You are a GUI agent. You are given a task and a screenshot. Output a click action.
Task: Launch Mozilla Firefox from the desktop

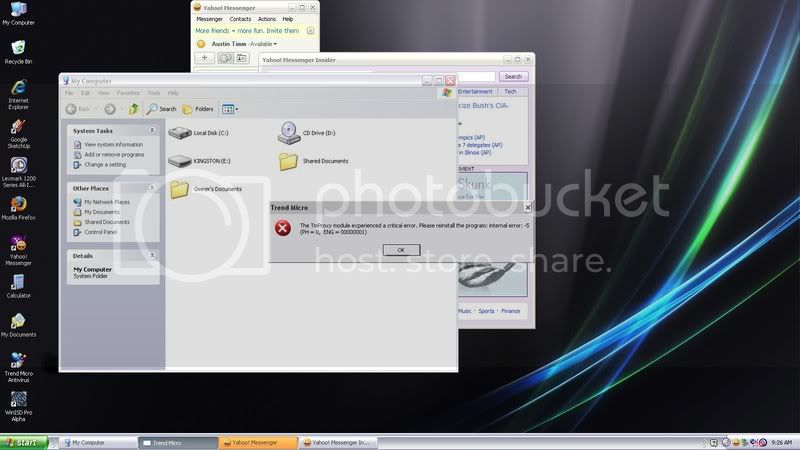pos(18,208)
